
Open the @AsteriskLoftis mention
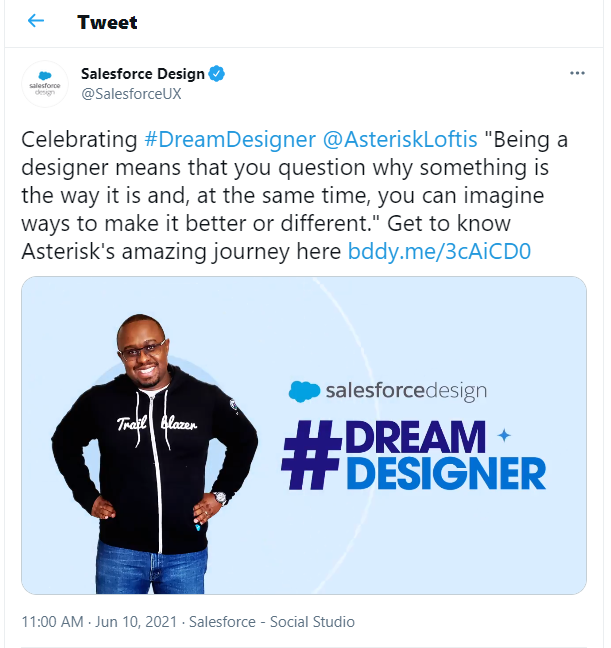click(400, 139)
